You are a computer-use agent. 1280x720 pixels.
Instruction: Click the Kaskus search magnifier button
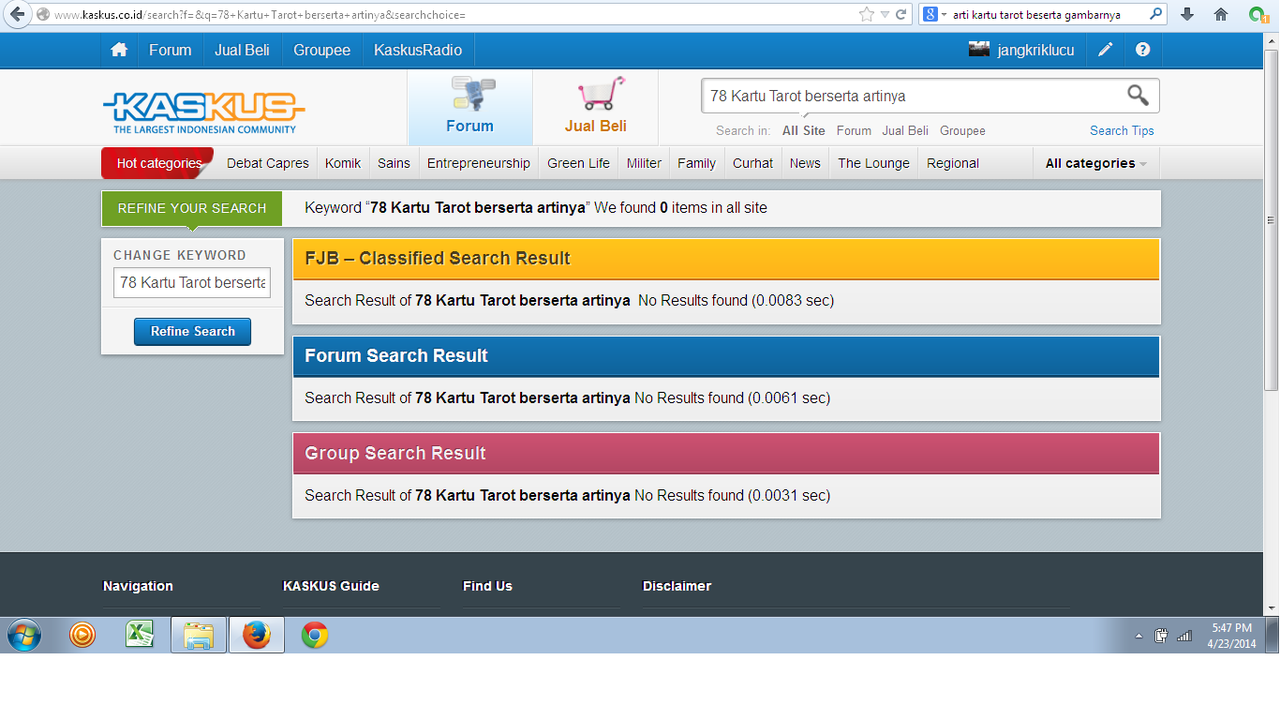click(1138, 95)
